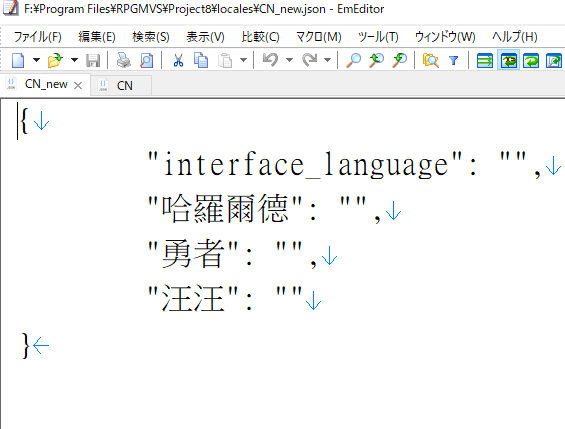
Task: Toggle Wrap by Characters highlighted icon
Action: 508,60
